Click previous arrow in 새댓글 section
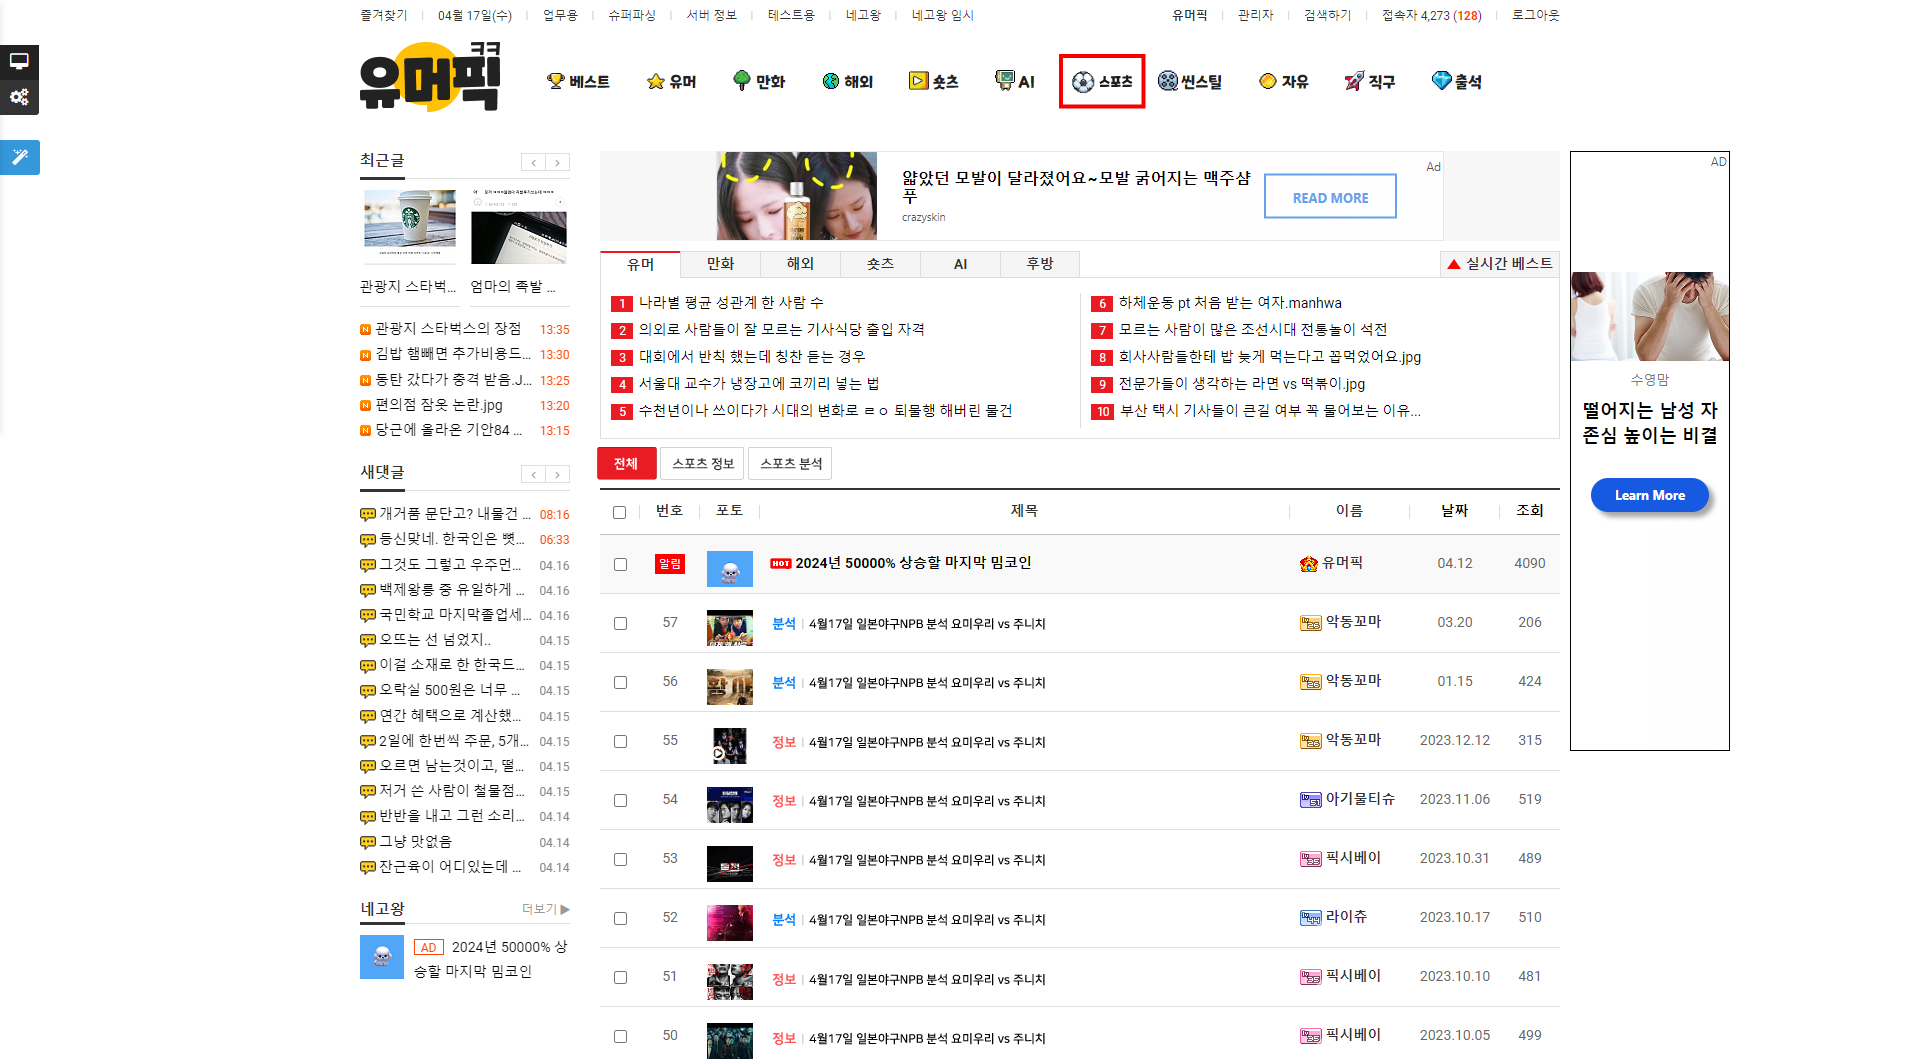 pyautogui.click(x=534, y=474)
